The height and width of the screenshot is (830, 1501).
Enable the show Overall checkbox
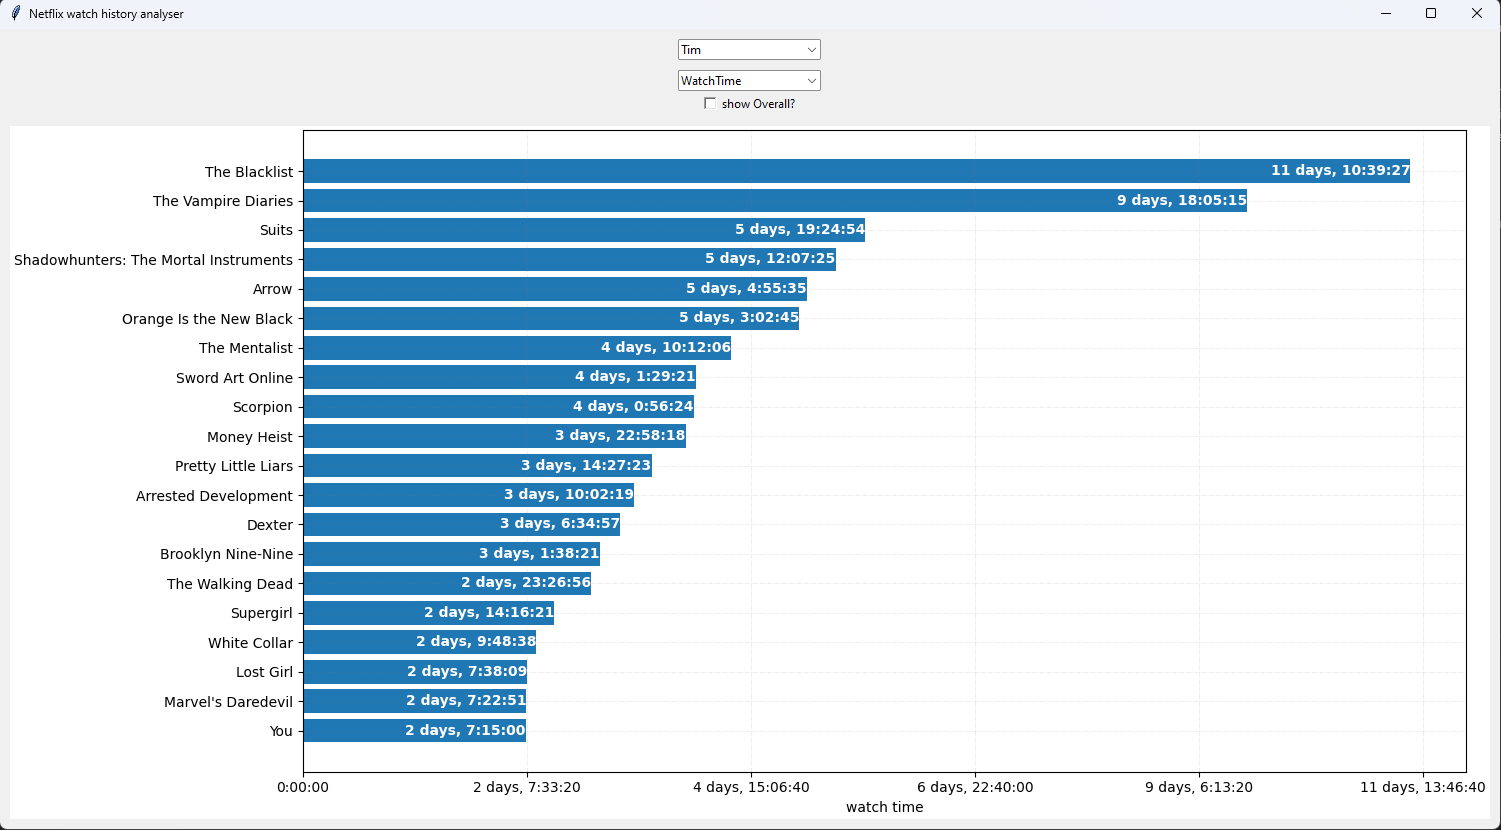pos(710,104)
